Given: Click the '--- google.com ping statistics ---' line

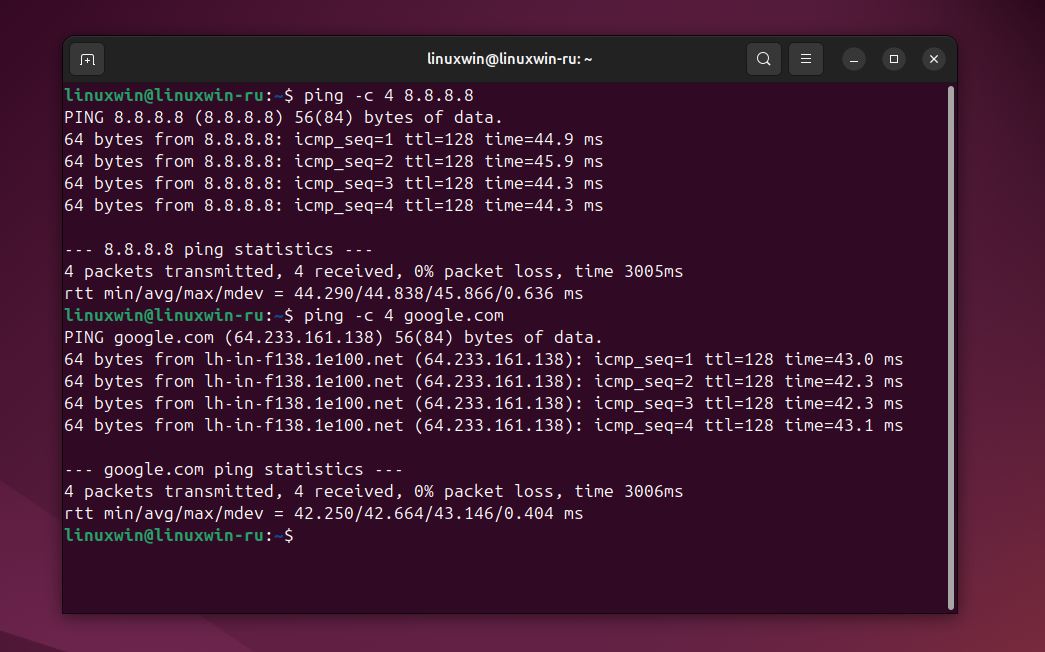Looking at the screenshot, I should coord(233,469).
